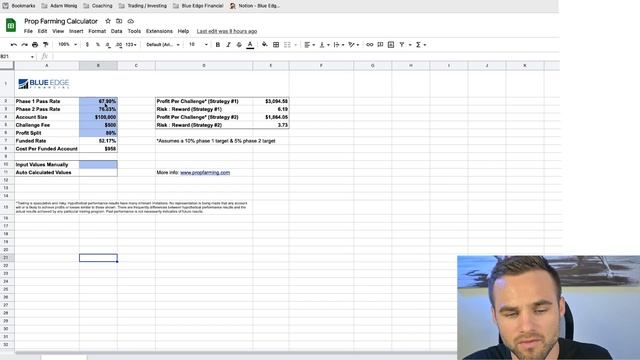Viewport: 640px width, 360px height.
Task: Open the Functions sigma icon
Action: coord(418,44)
